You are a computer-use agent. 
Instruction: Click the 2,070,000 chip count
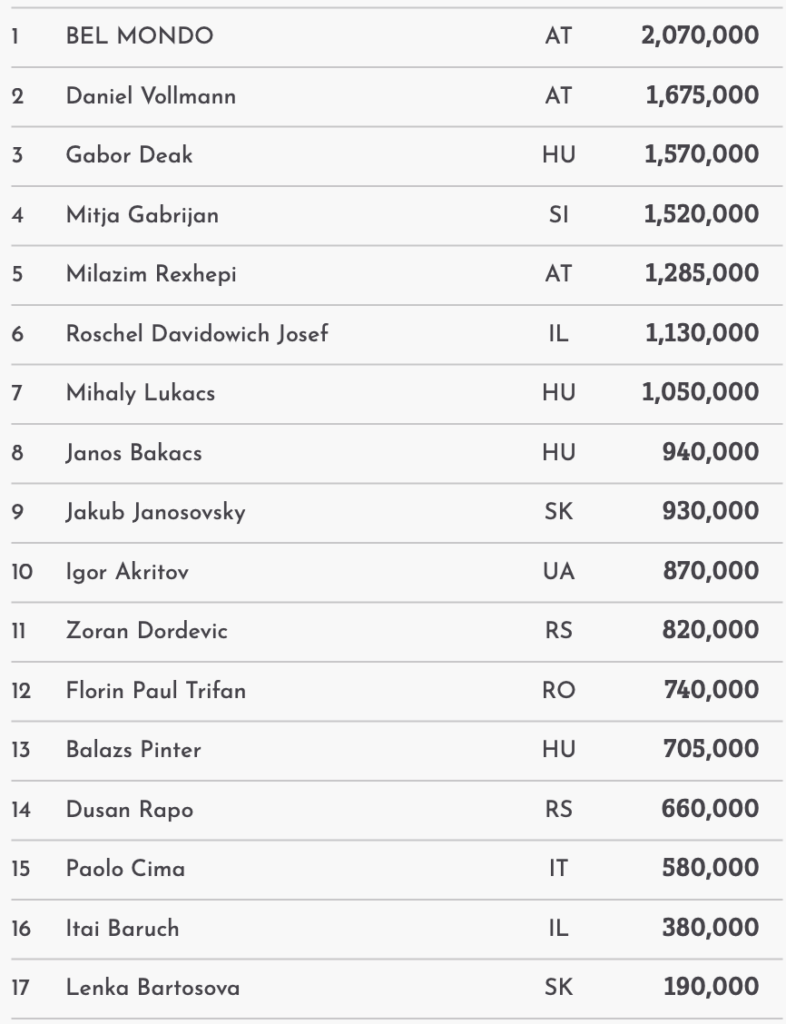[700, 37]
